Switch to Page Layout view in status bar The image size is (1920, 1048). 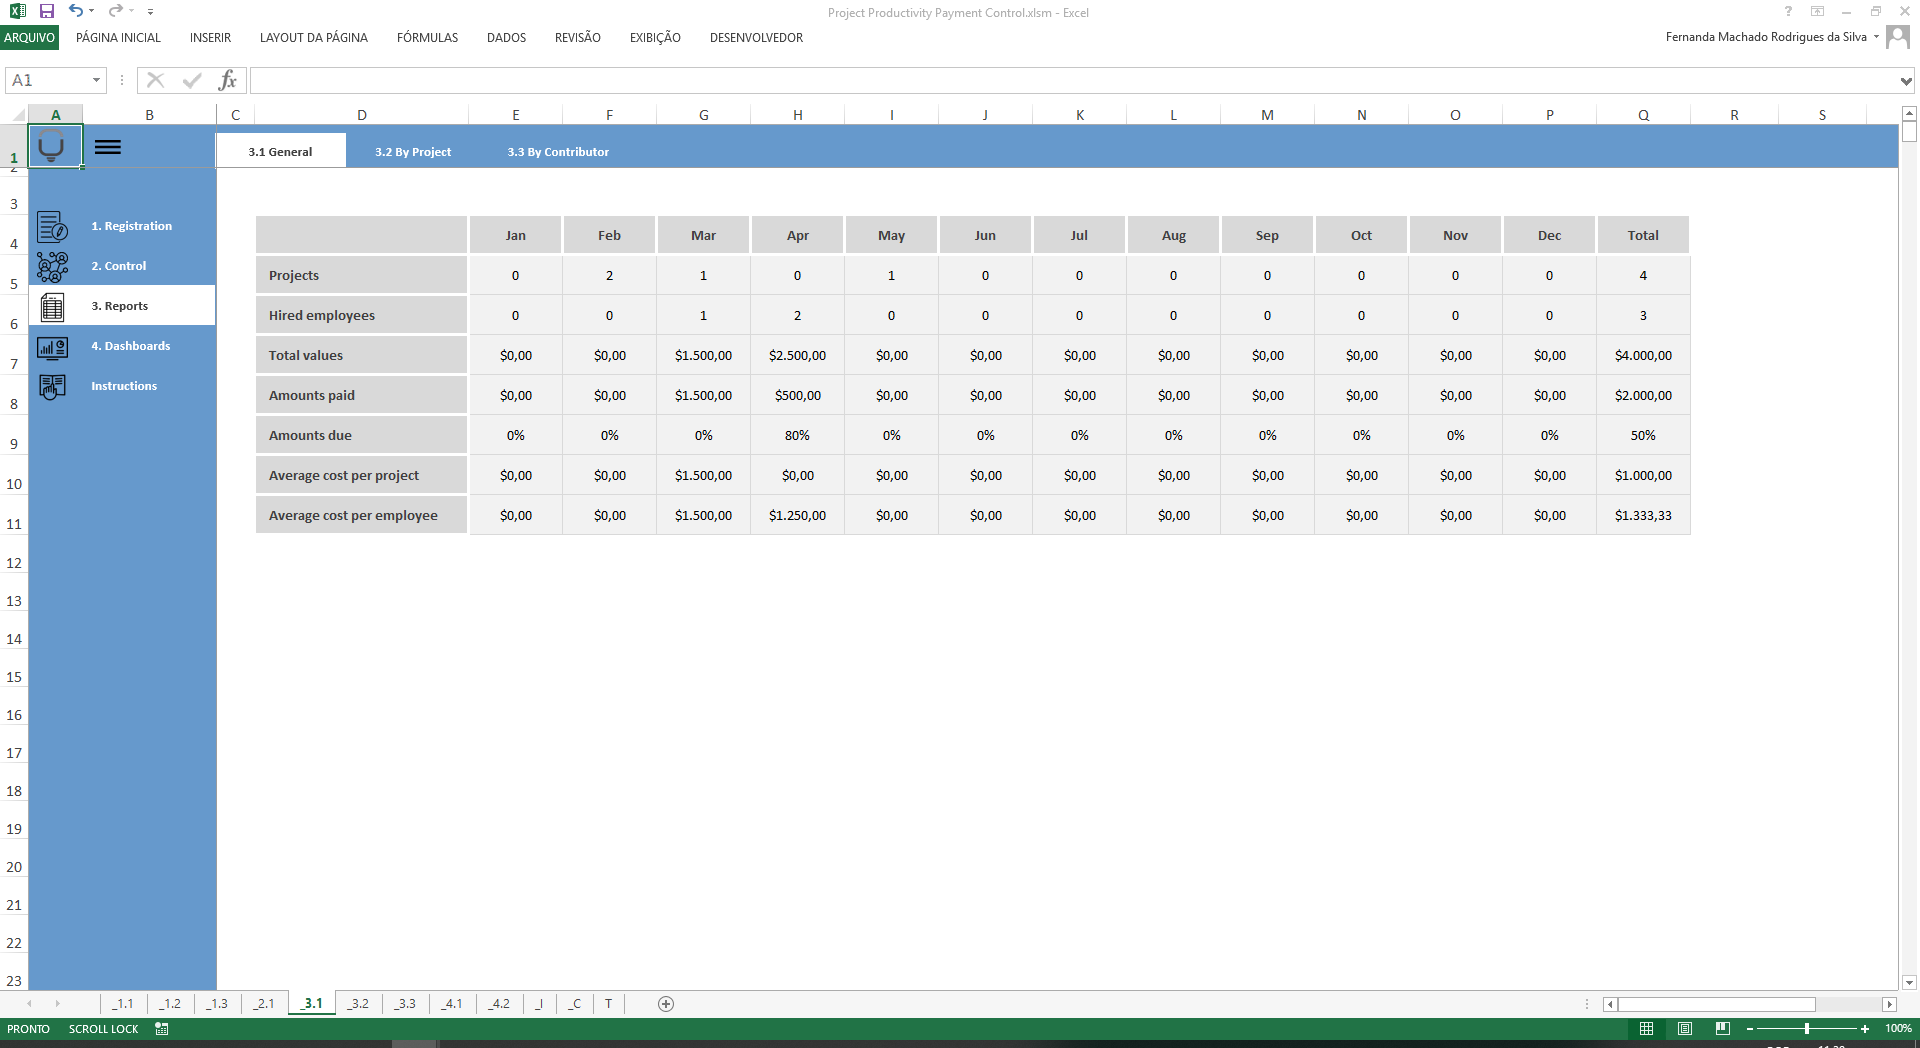tap(1686, 1029)
